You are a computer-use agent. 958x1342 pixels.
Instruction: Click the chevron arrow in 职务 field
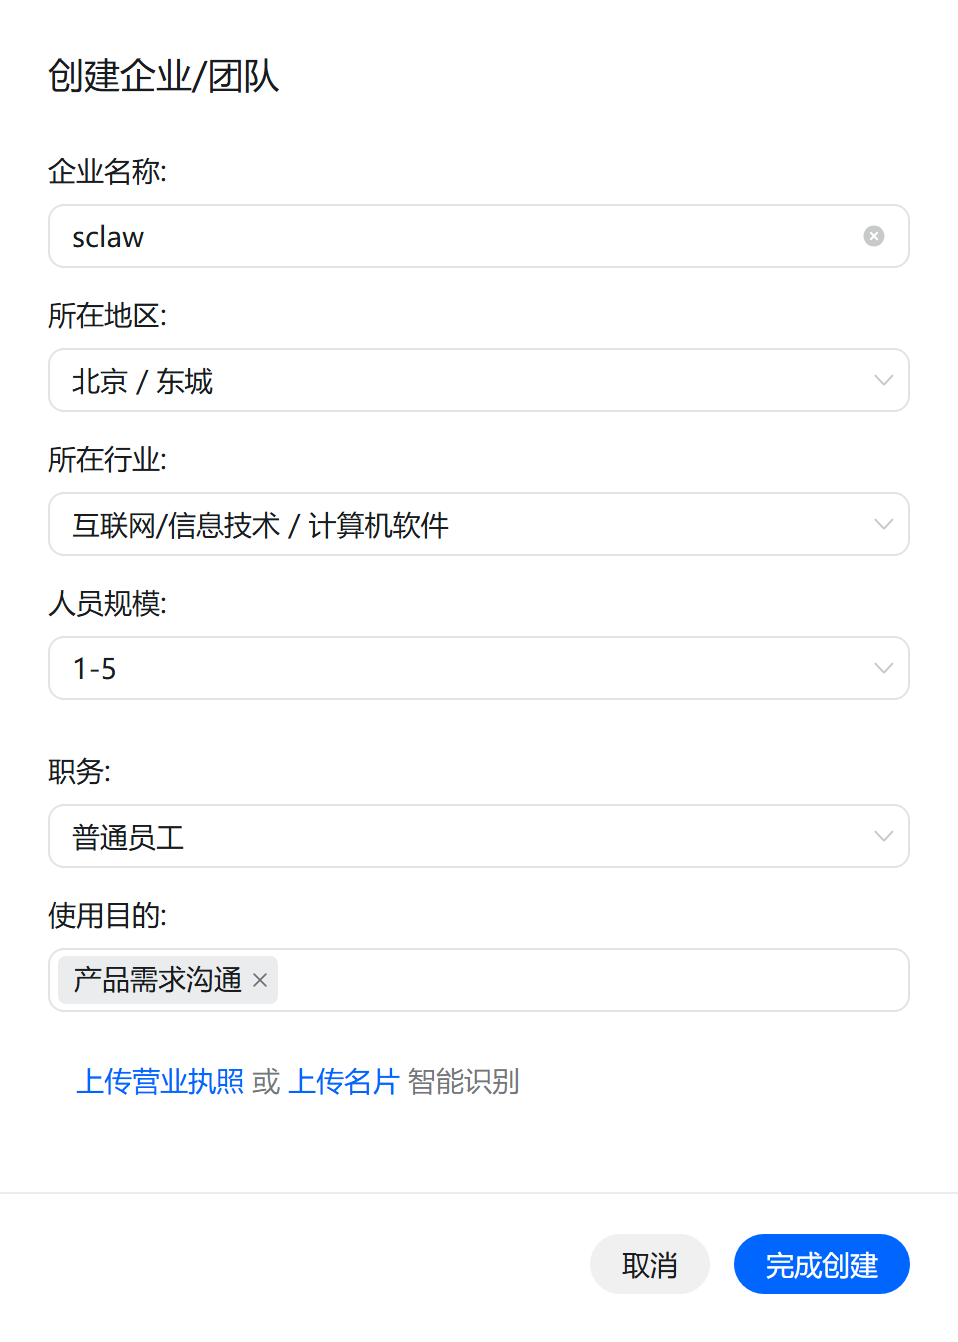tap(883, 836)
